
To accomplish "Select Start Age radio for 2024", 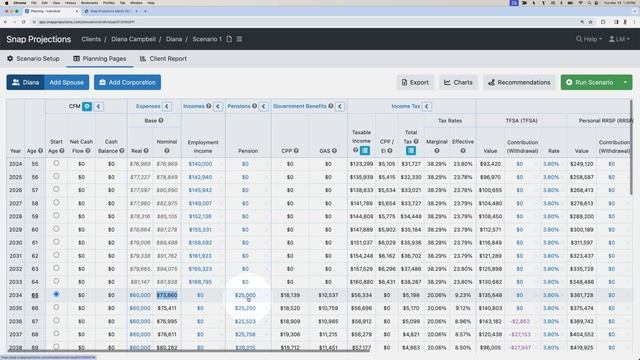I will [56, 163].
